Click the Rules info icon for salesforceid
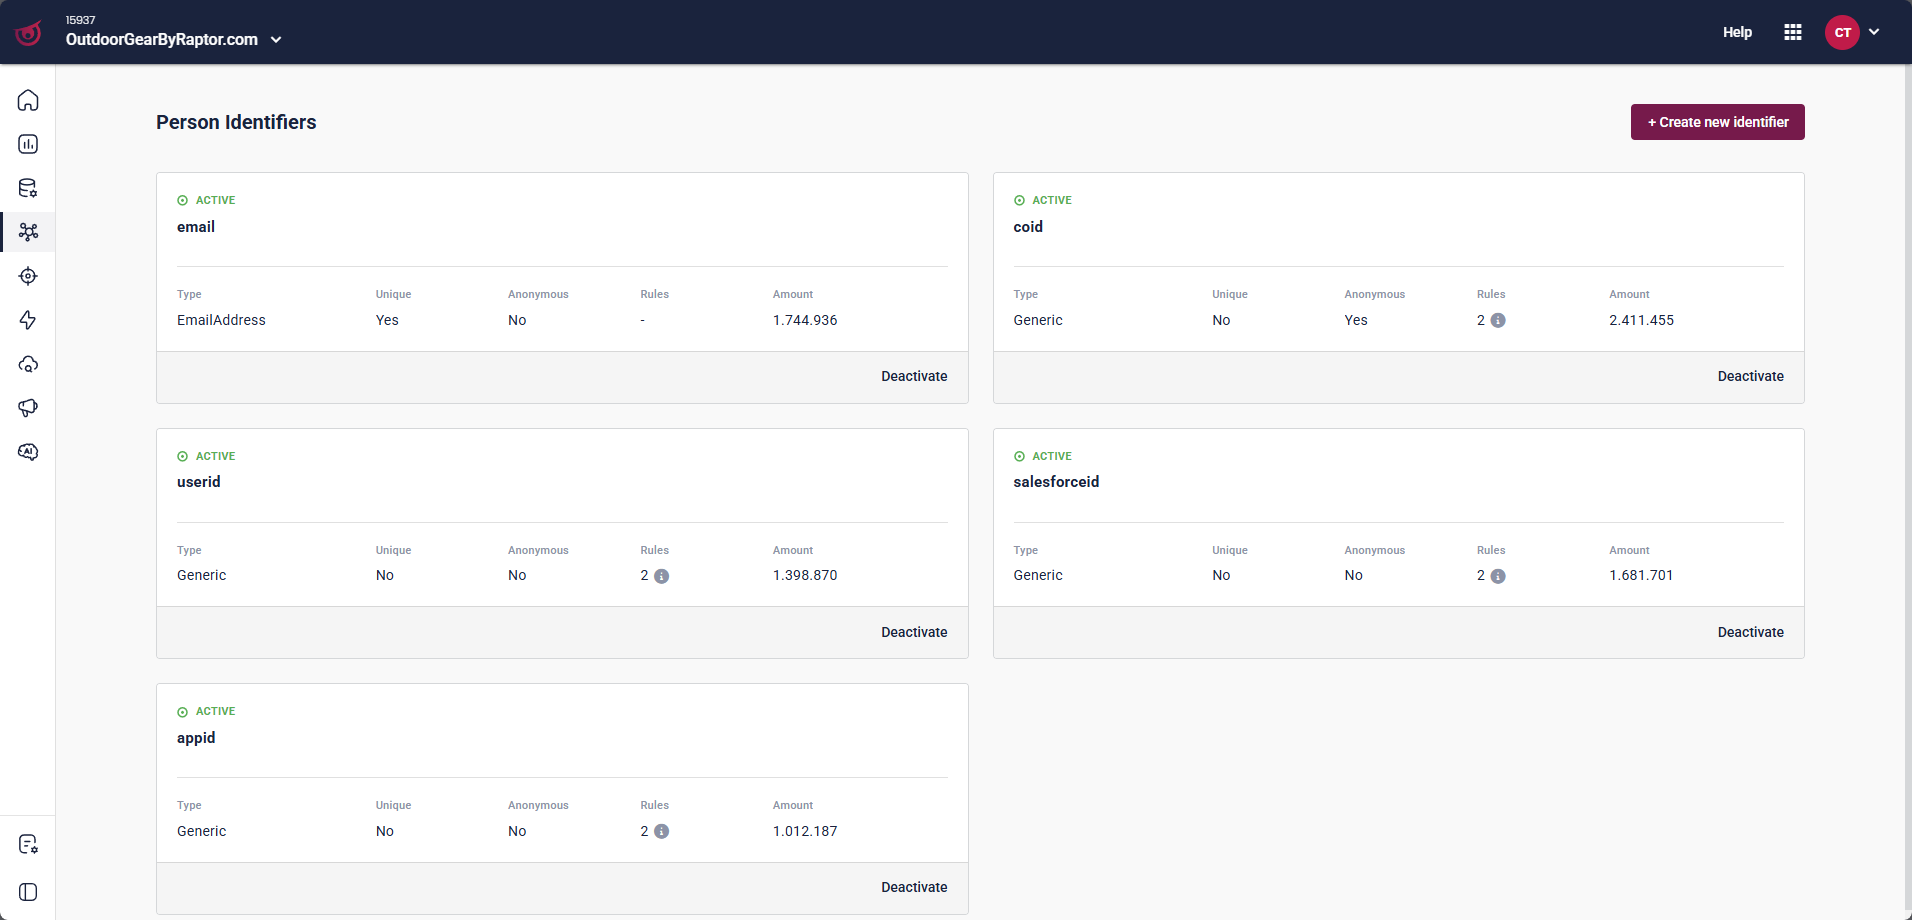The width and height of the screenshot is (1912, 920). coord(1498,576)
